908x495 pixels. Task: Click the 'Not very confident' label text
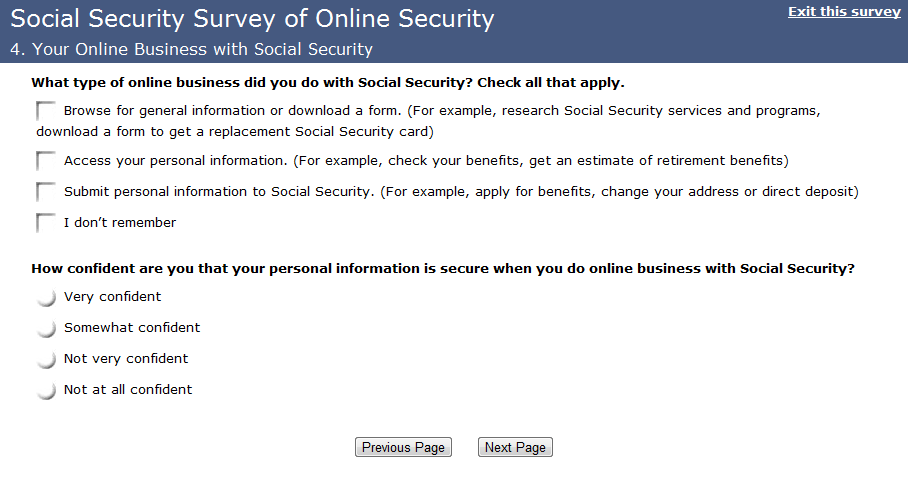pos(126,359)
